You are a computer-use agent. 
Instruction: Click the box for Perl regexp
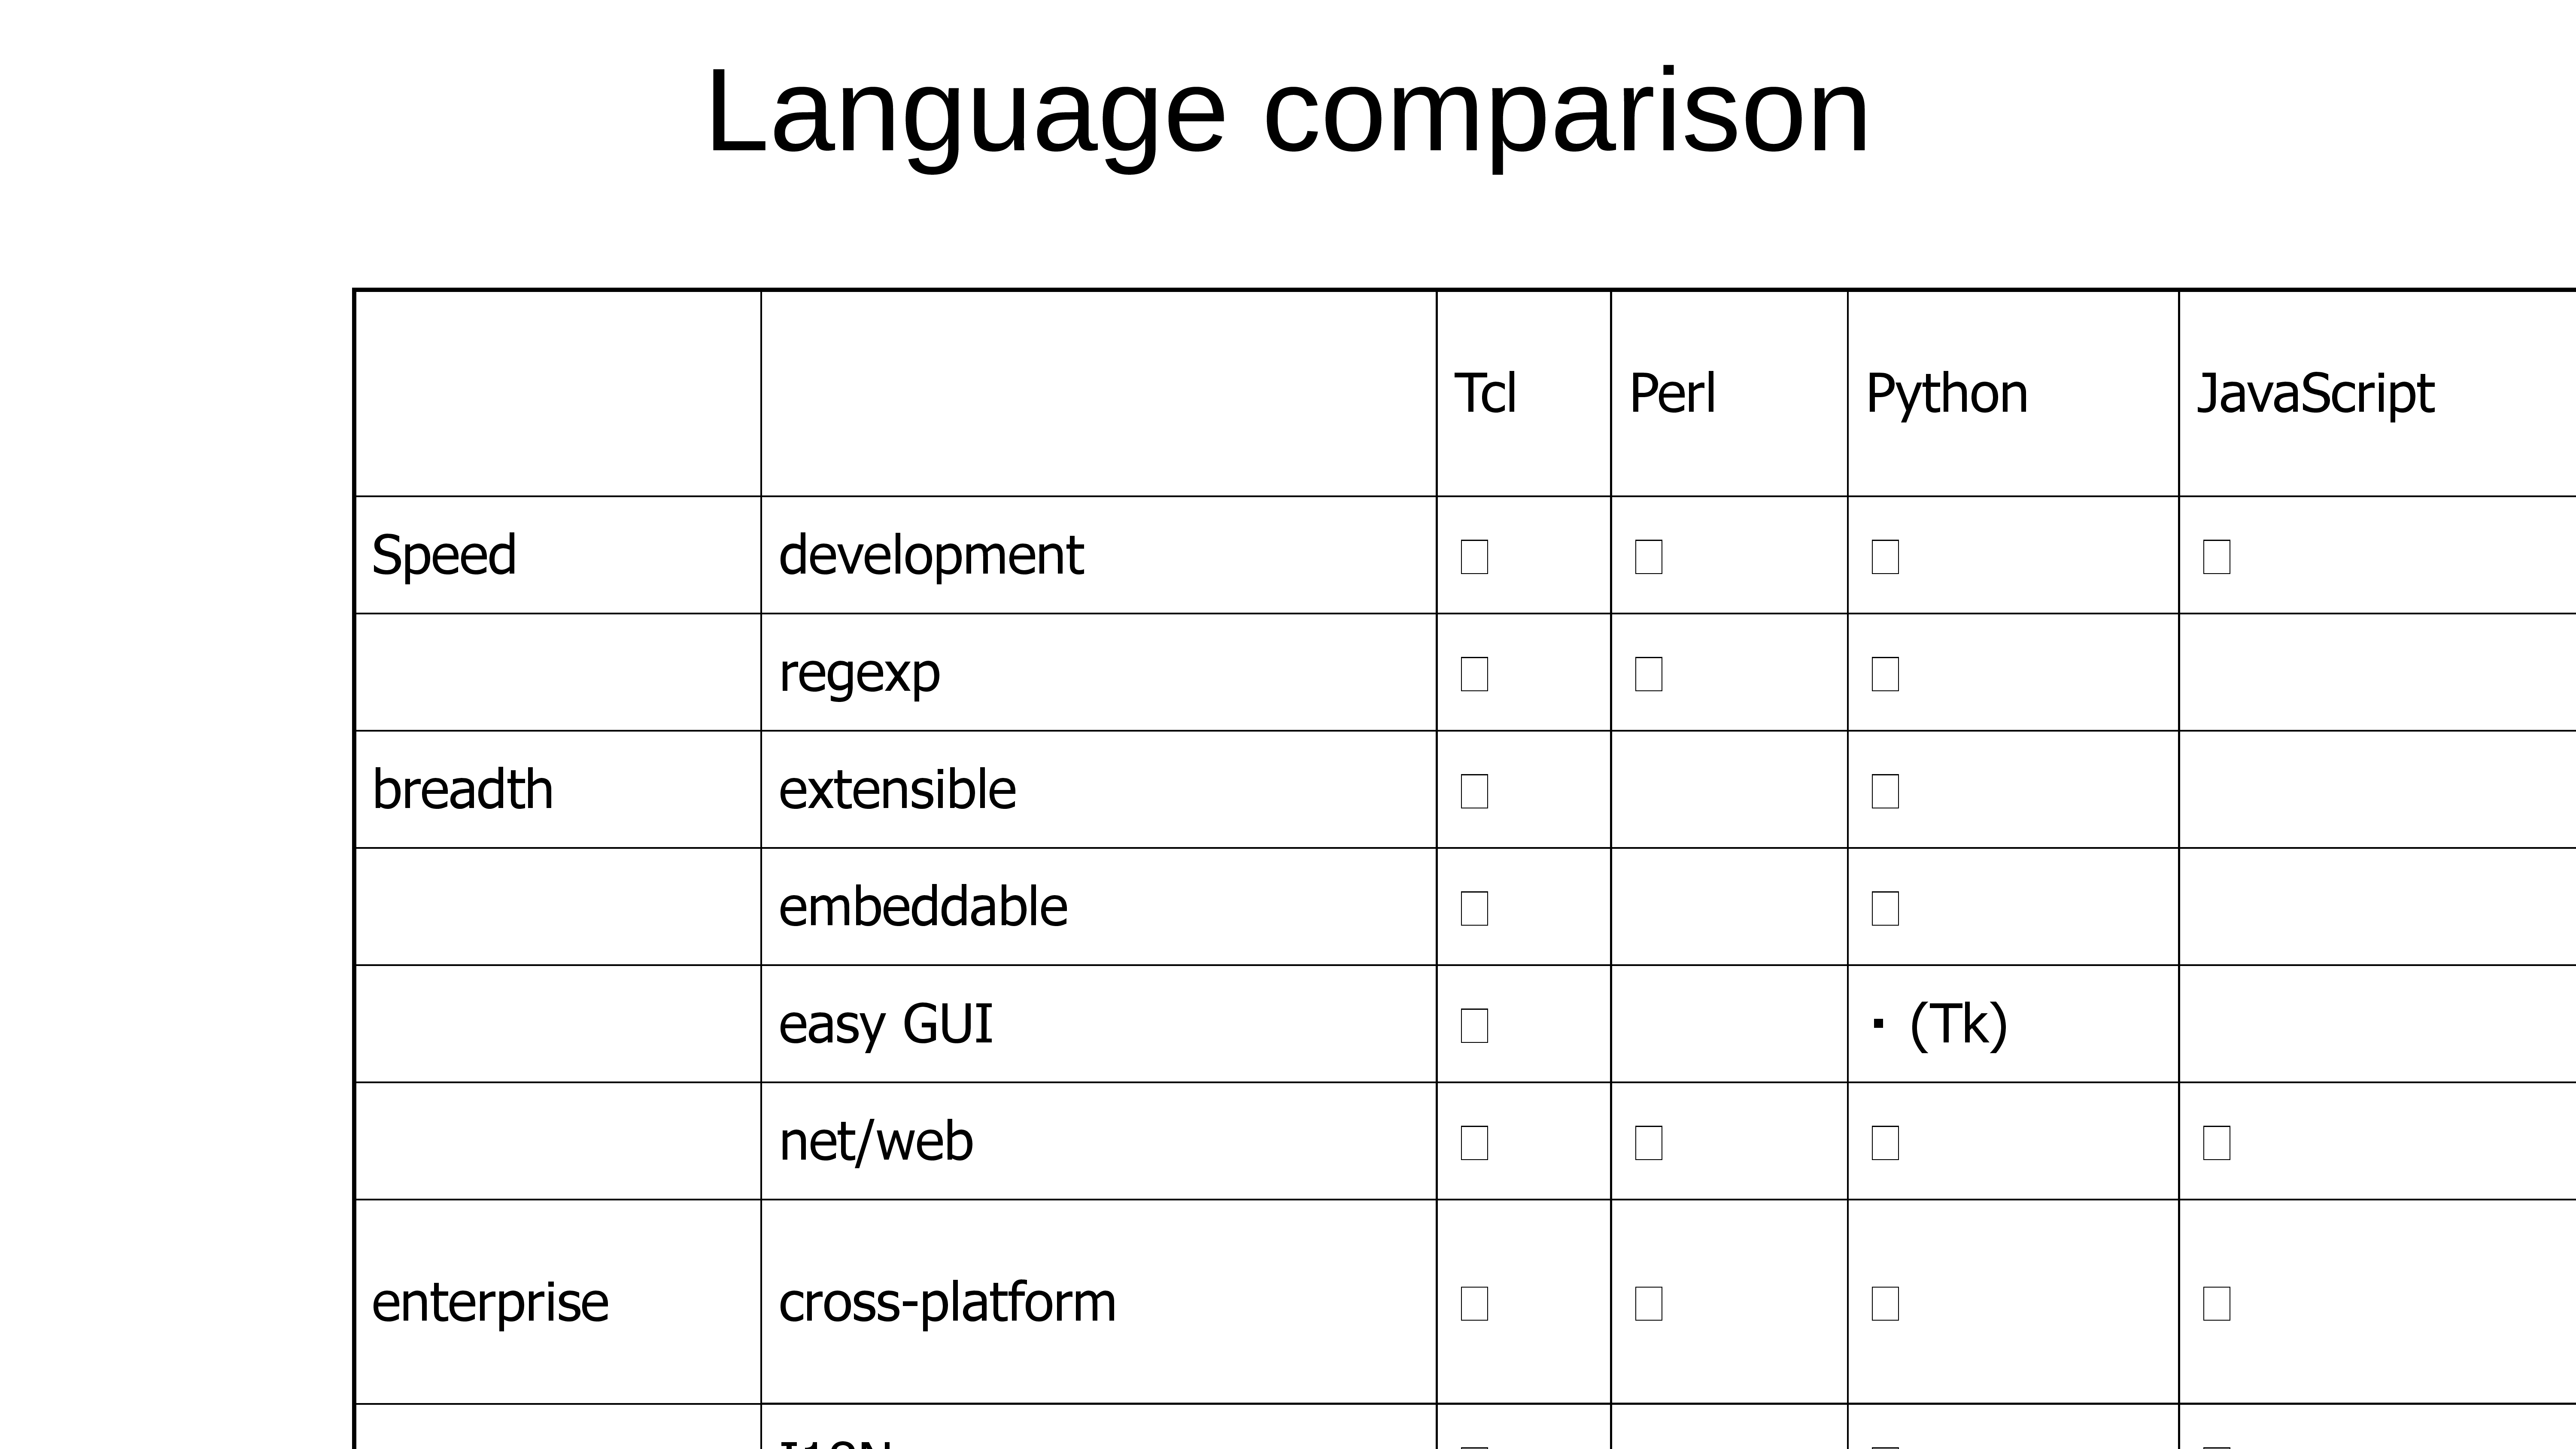[x=1648, y=673]
